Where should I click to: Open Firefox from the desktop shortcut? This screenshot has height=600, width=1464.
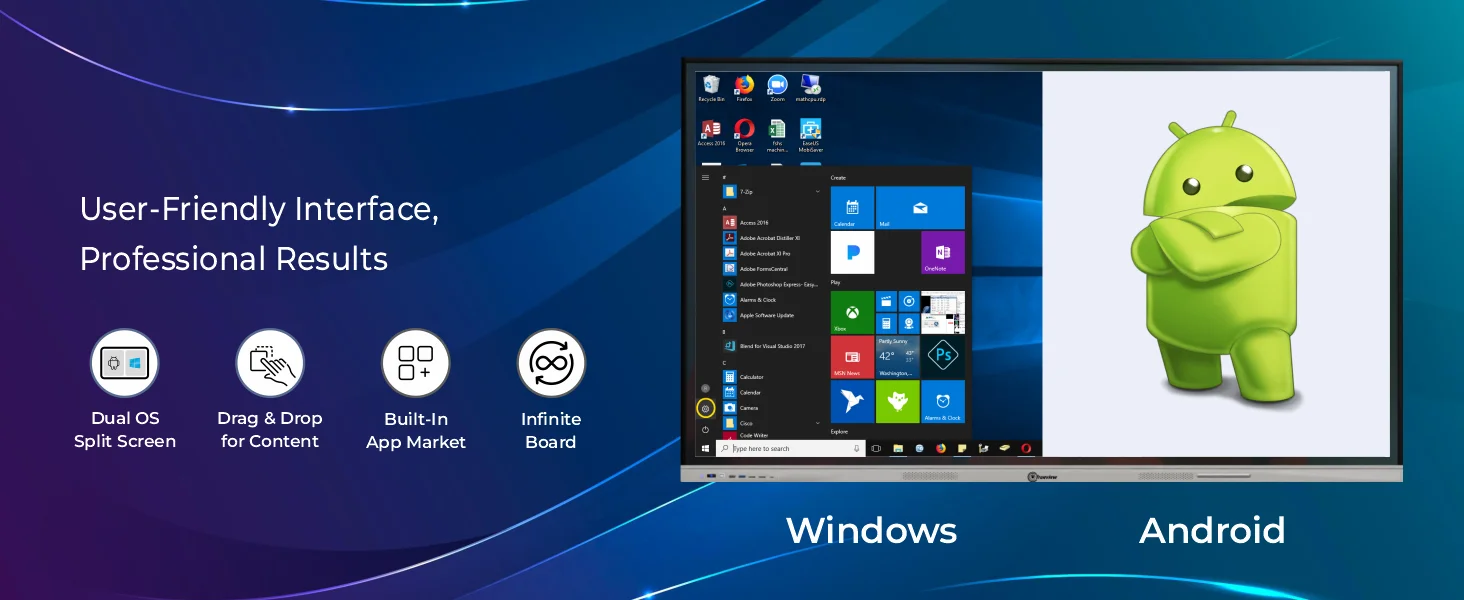744,86
